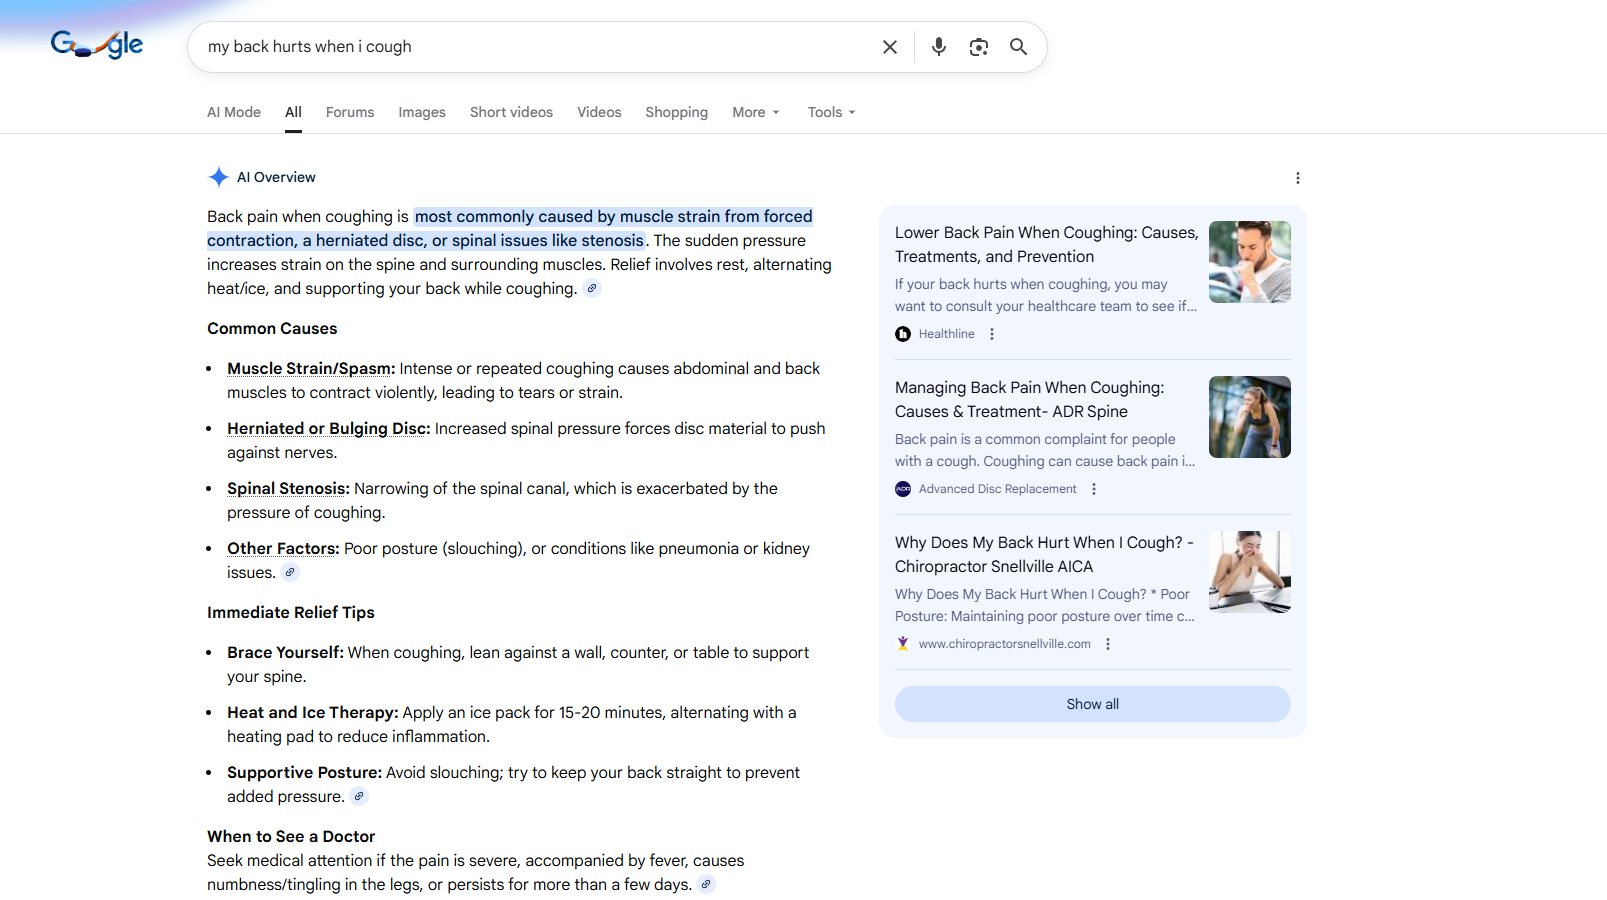Open search by image lens
Viewport: 1607px width, 900px height.
point(978,47)
